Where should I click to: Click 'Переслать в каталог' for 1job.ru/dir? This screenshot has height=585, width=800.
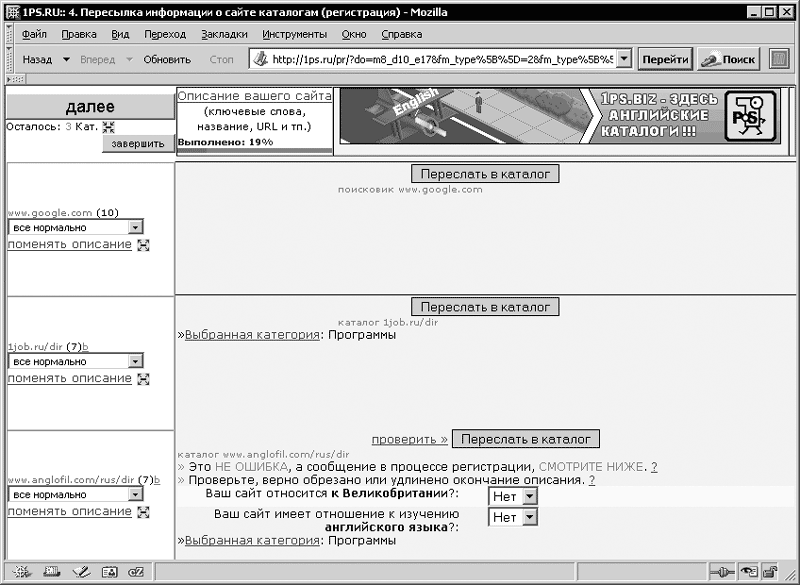pyautogui.click(x=485, y=307)
